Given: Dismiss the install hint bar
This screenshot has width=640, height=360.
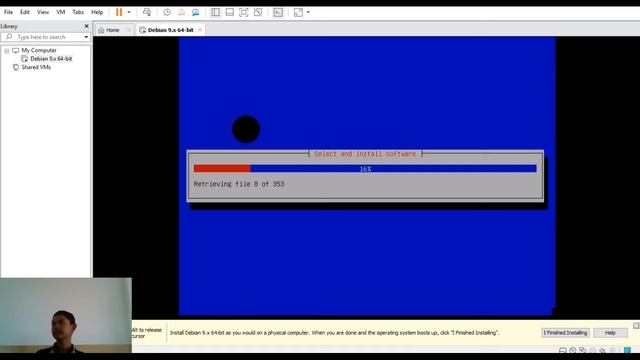Looking at the screenshot, I should tap(636, 325).
